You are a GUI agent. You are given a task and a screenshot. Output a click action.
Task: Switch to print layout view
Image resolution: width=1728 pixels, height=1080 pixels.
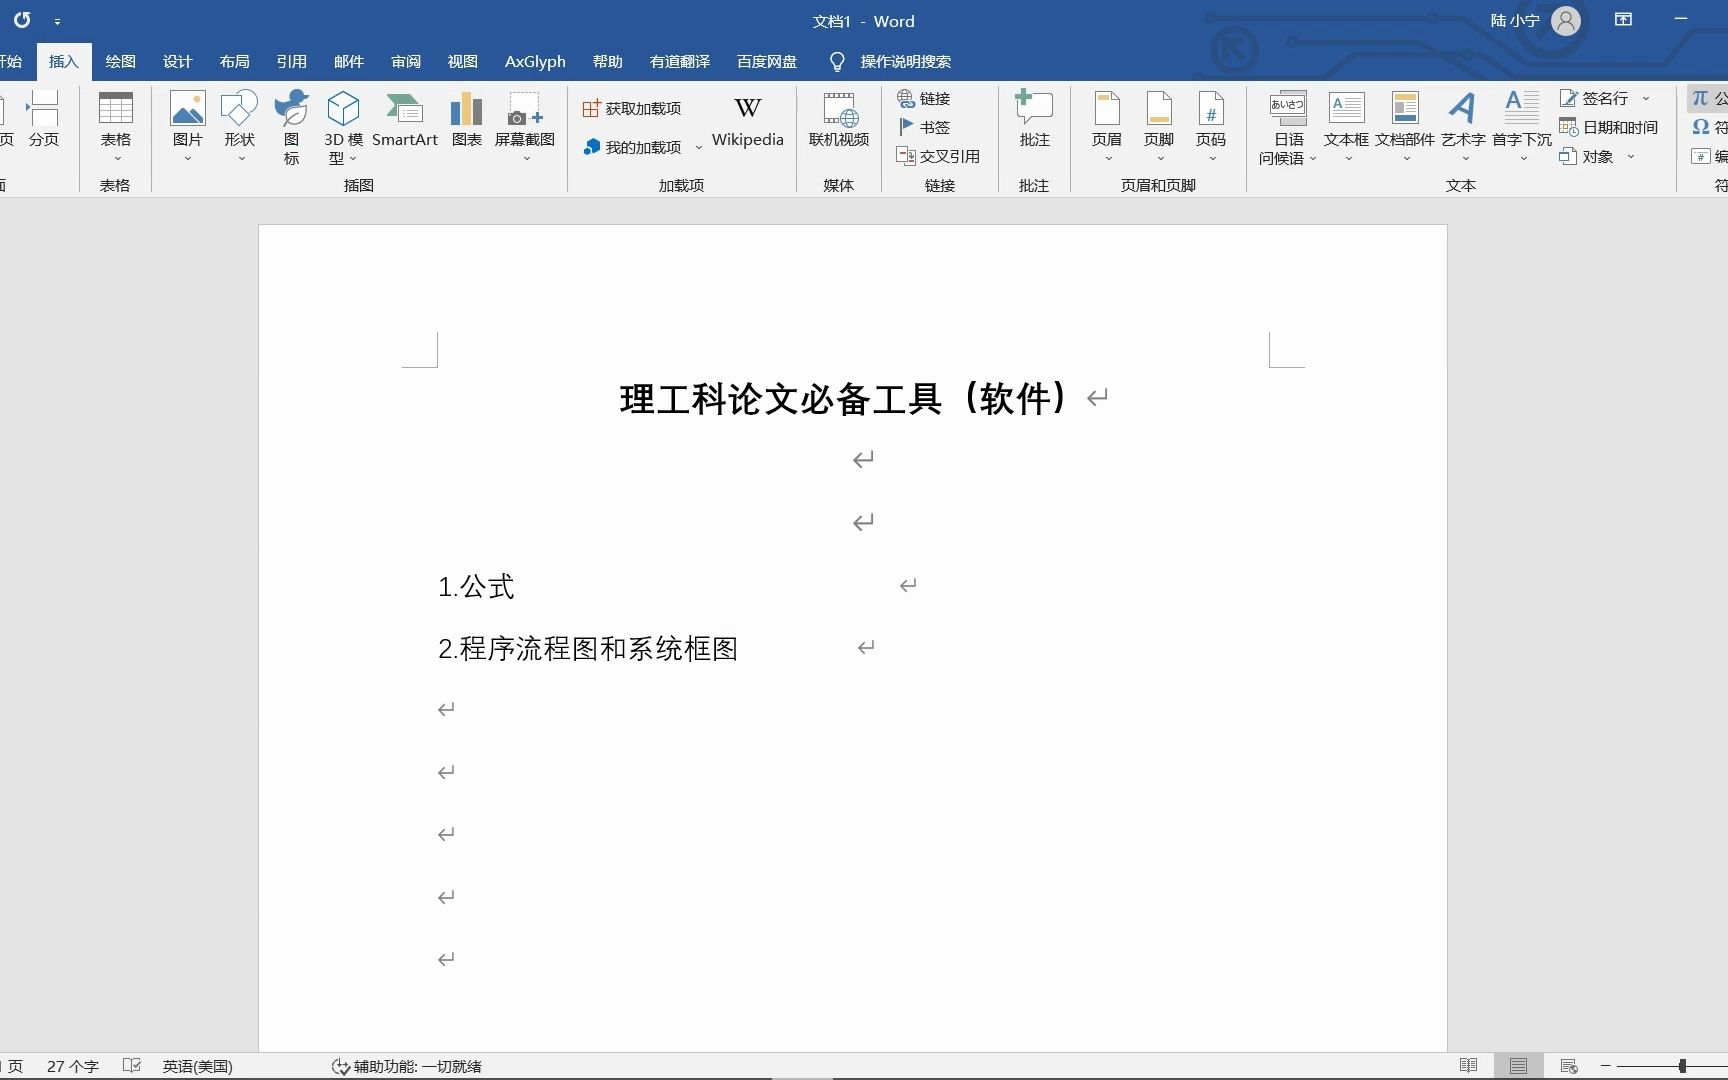tap(1518, 1066)
